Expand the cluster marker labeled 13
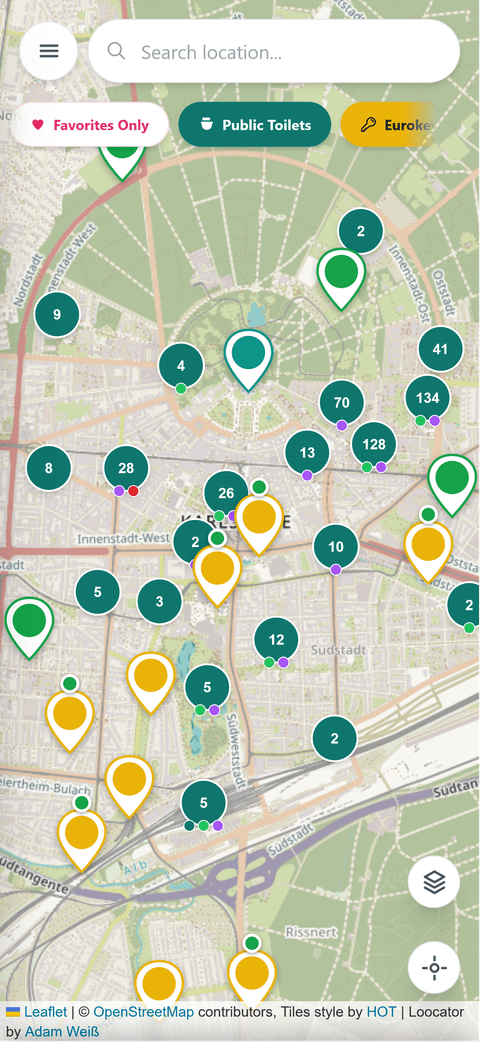 [x=307, y=453]
